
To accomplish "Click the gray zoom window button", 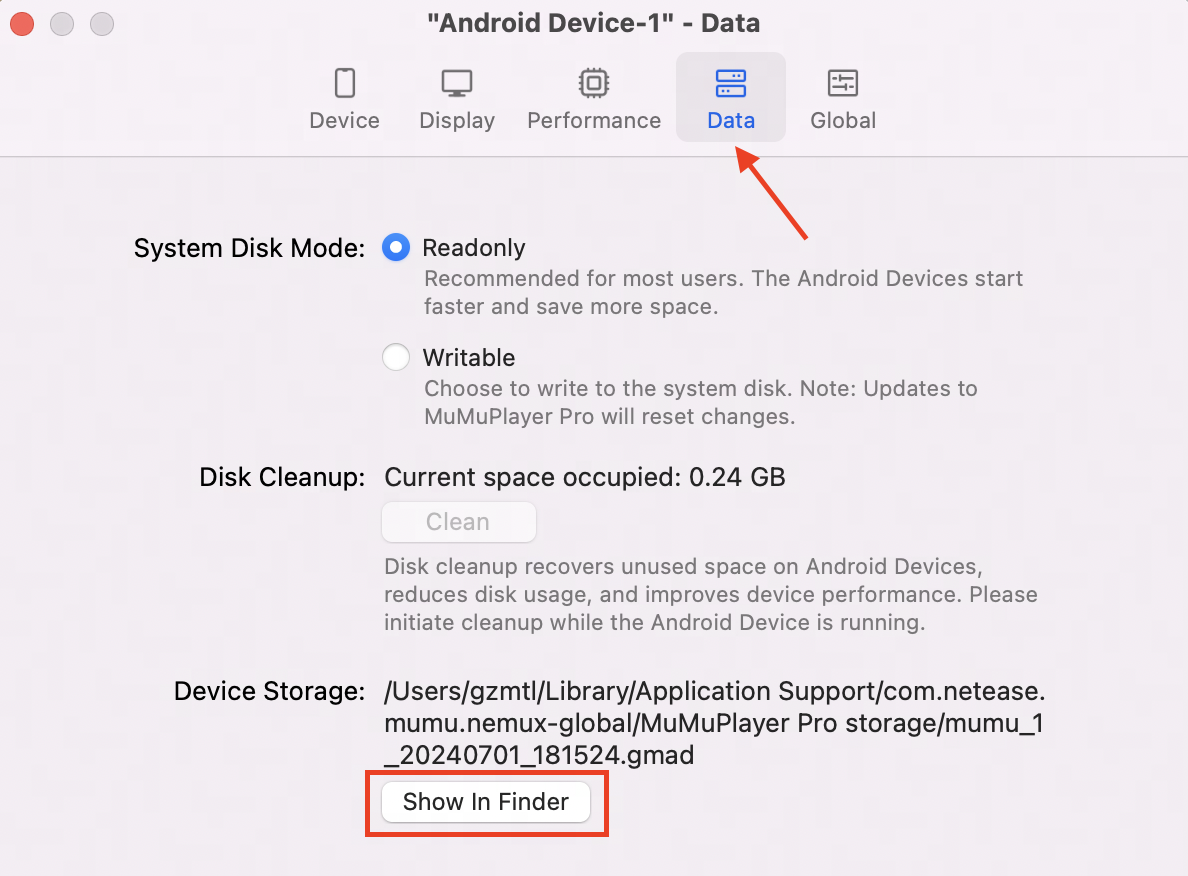I will click(102, 23).
